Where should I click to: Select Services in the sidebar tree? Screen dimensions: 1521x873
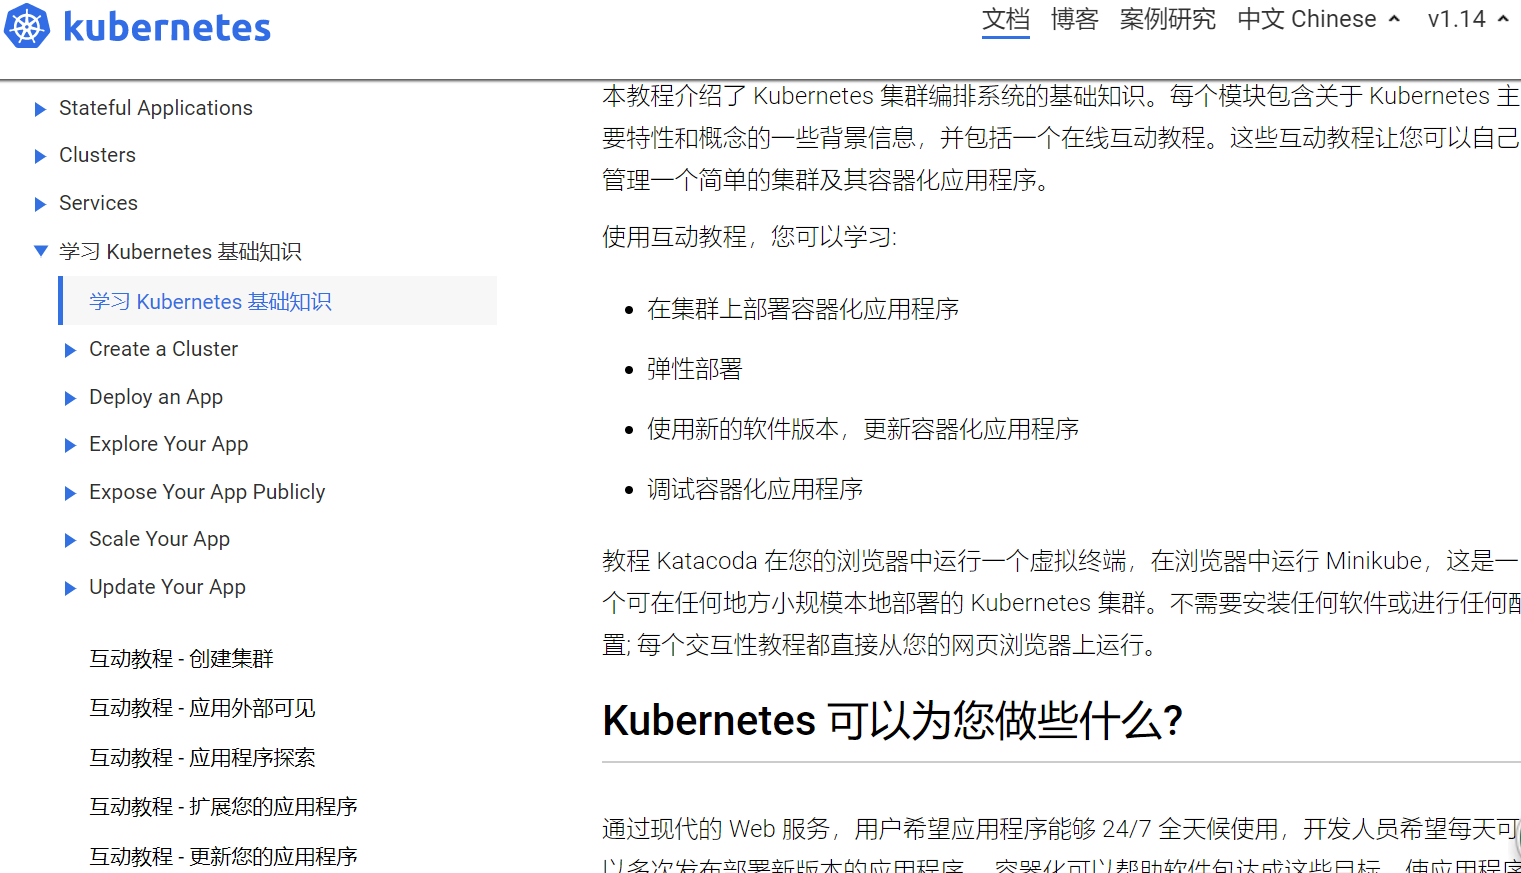click(x=98, y=203)
